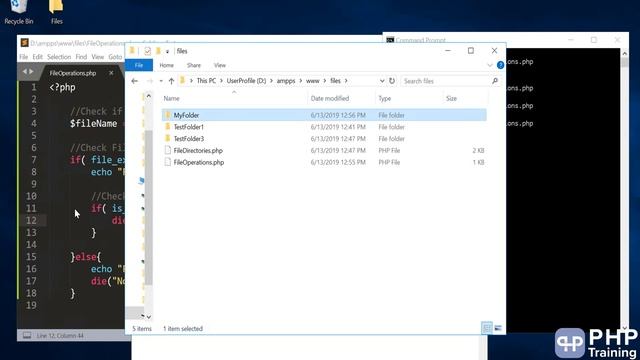The image size is (640, 360).
Task: Expand the Customize Quick Access Toolbar dropdown
Action: tap(167, 51)
